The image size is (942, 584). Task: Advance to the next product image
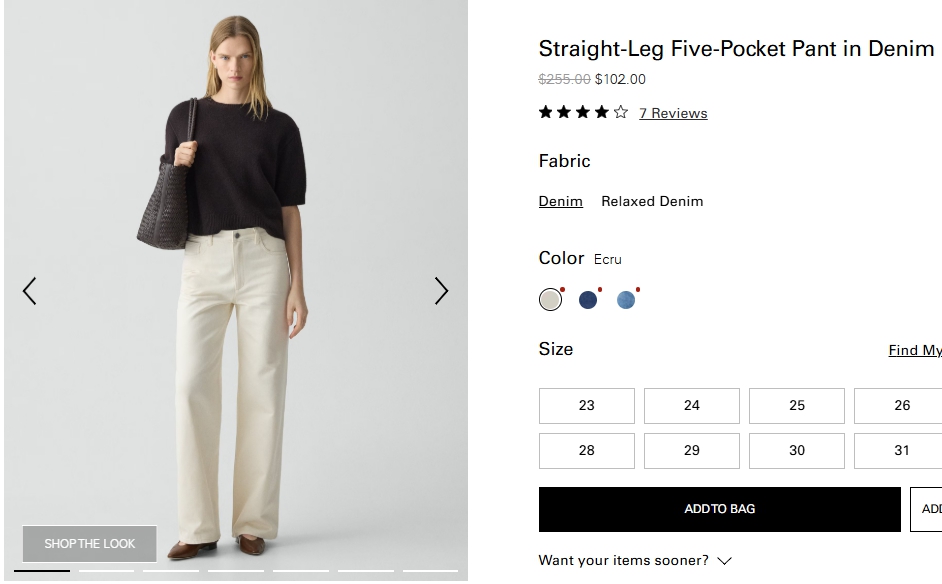coord(441,291)
